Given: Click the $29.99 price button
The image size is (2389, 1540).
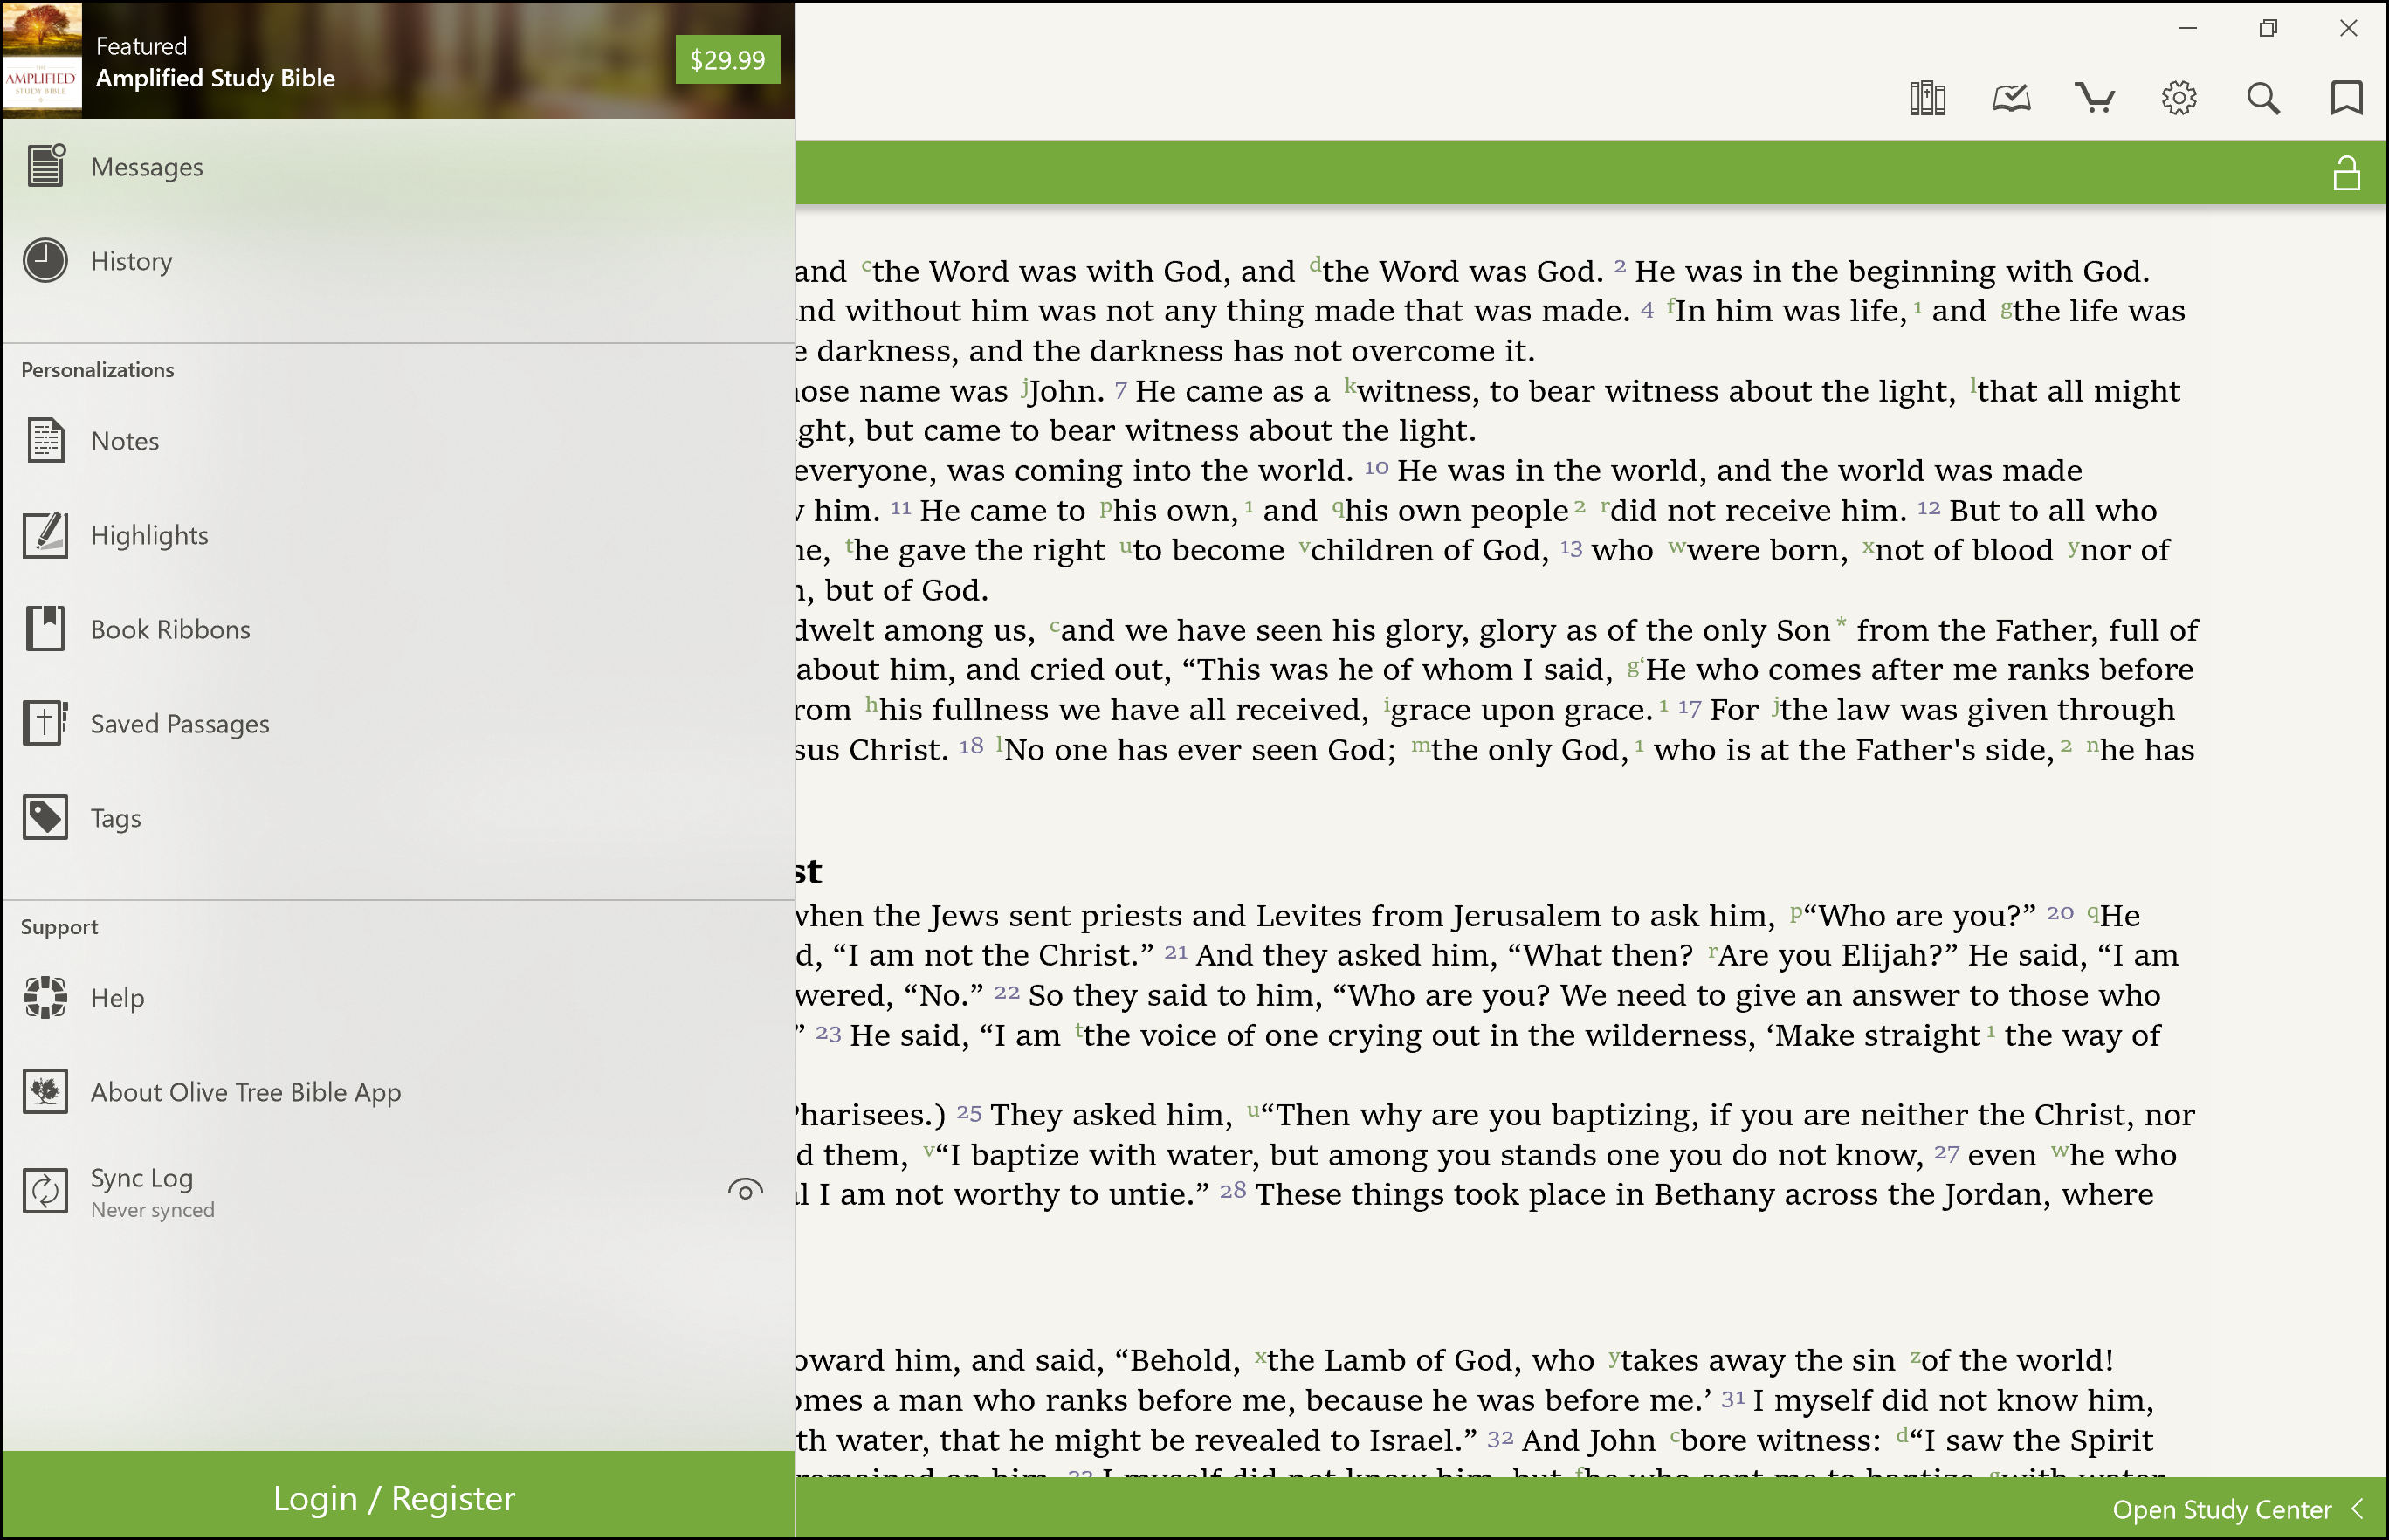Looking at the screenshot, I should pyautogui.click(x=727, y=60).
